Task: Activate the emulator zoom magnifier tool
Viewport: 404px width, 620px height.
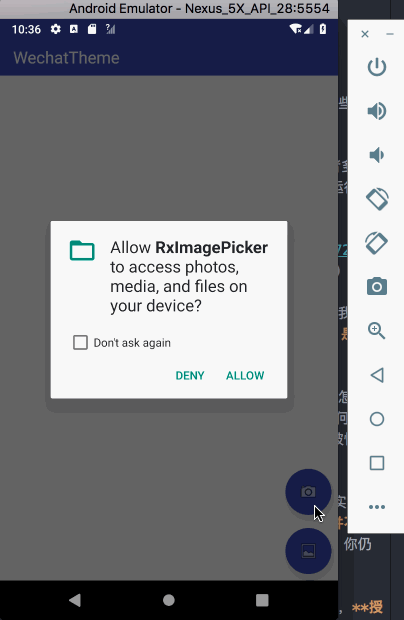Action: point(377,331)
